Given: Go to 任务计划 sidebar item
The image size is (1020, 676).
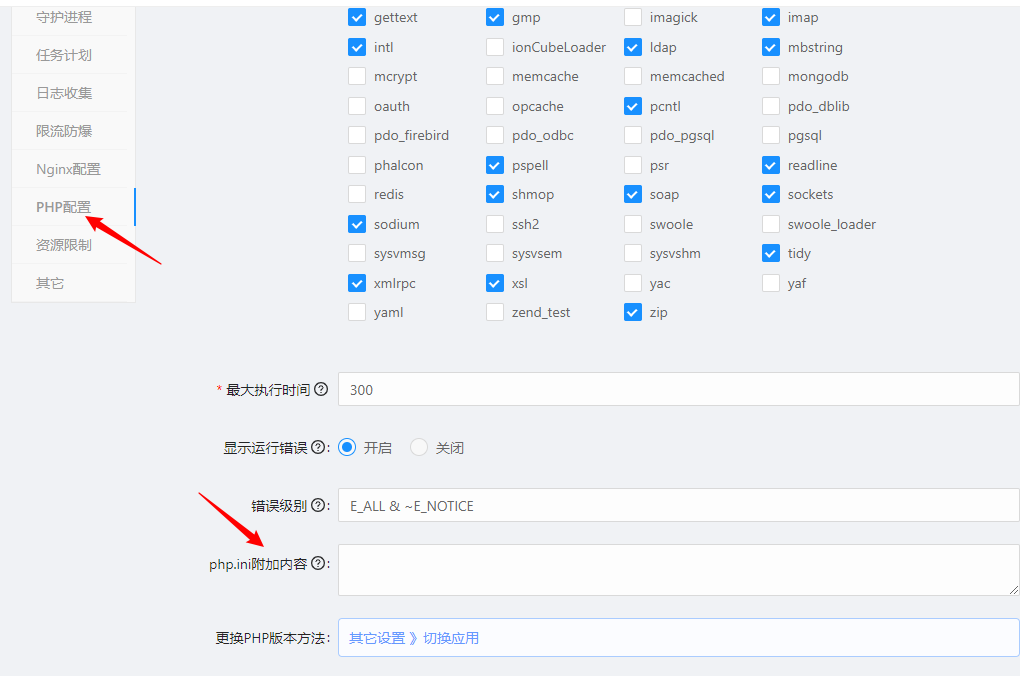Looking at the screenshot, I should 64,55.
